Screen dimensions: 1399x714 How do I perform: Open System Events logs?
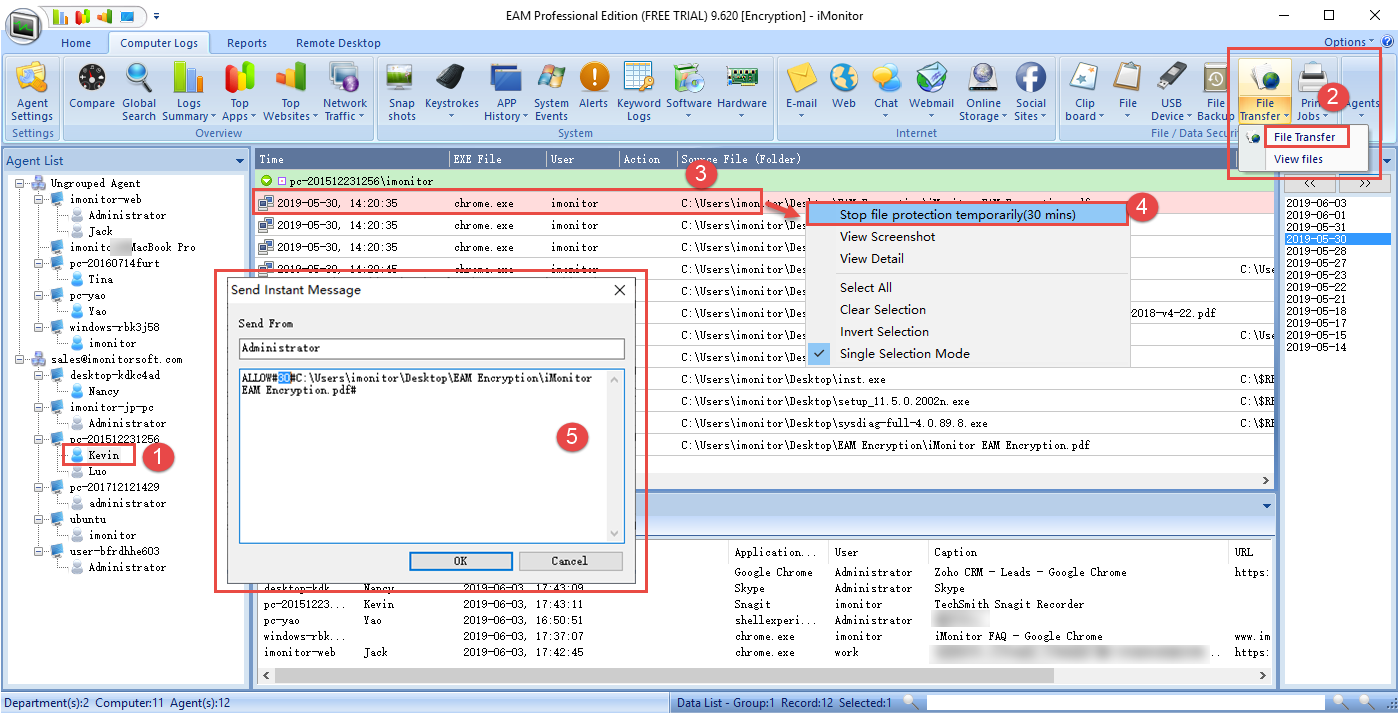pos(551,91)
